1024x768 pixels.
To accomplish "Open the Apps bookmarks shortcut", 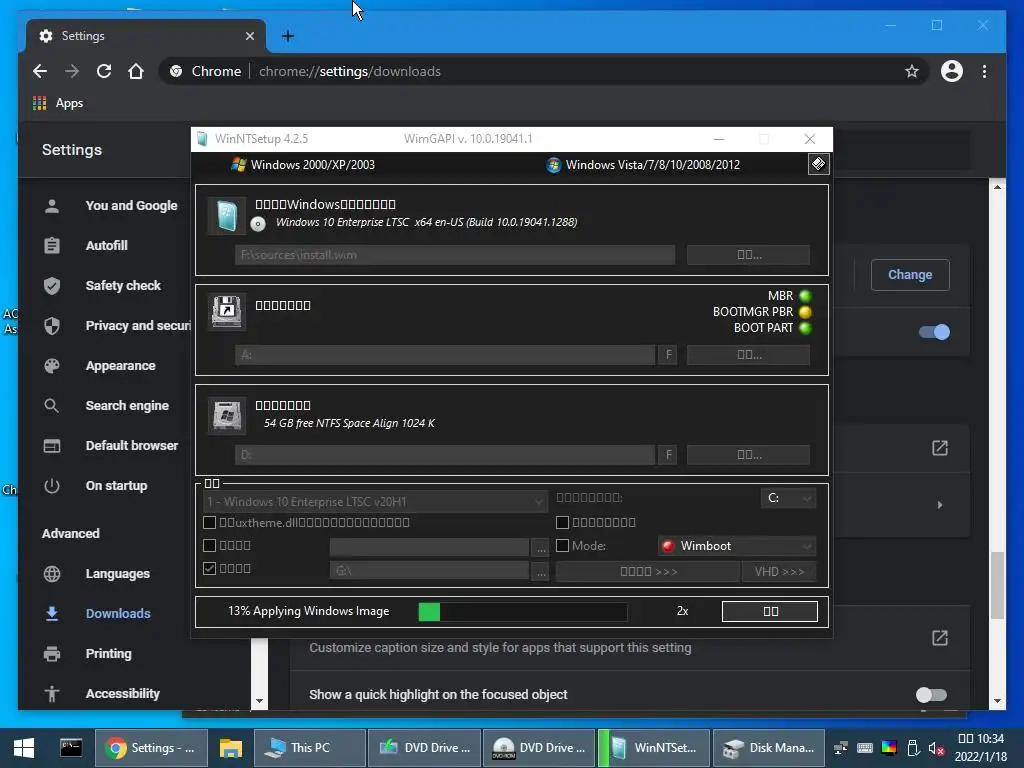I will [58, 103].
